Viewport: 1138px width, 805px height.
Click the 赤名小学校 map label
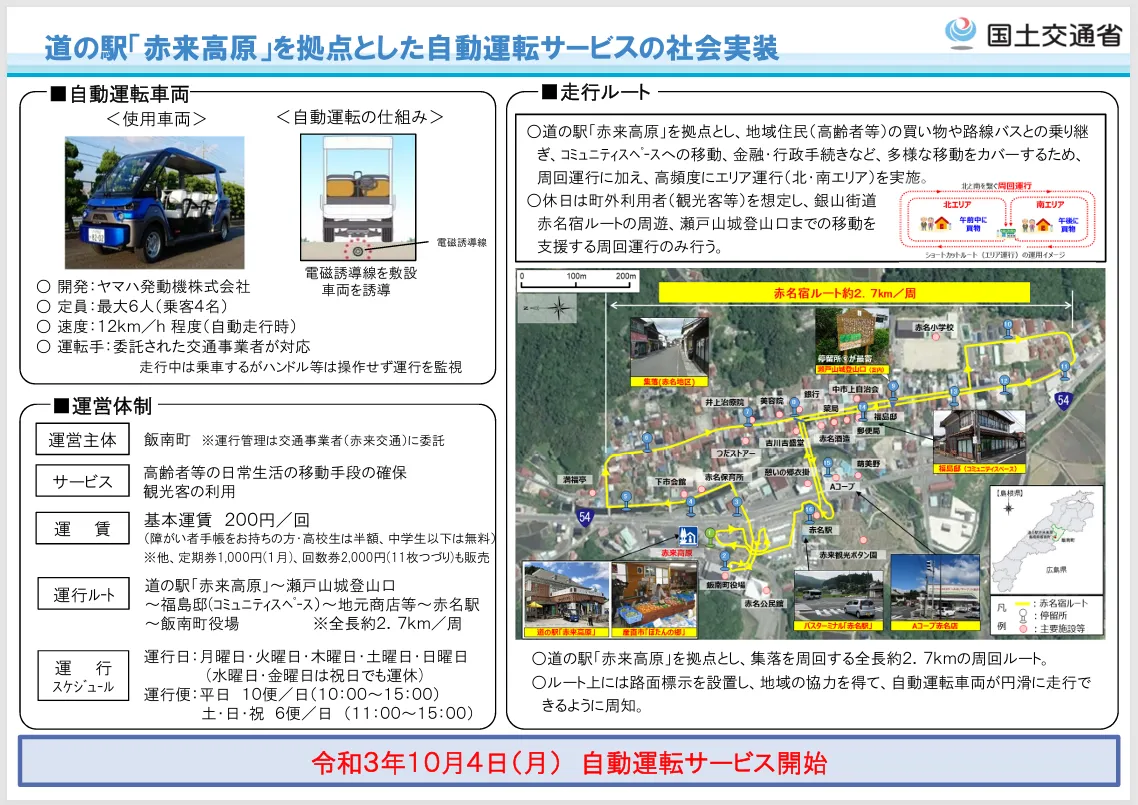(x=933, y=328)
